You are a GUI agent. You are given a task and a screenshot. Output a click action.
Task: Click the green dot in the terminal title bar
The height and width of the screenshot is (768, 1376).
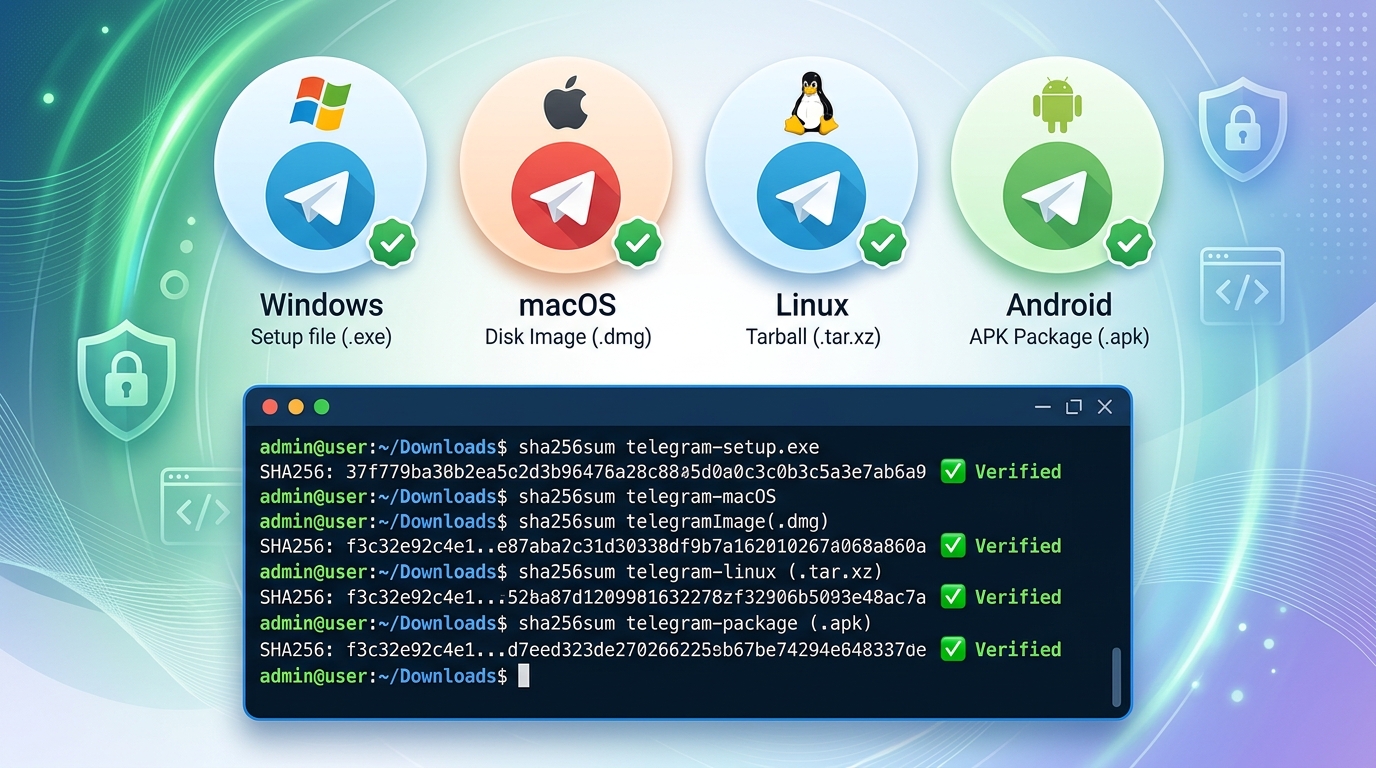321,407
